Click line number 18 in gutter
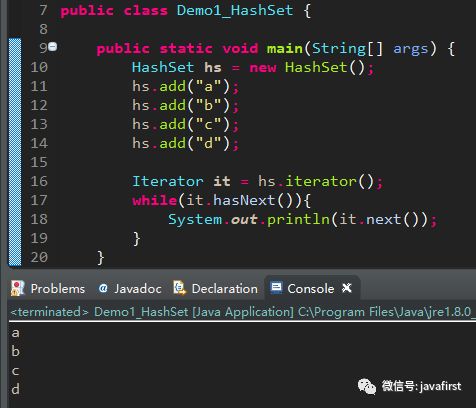Image resolution: width=476 pixels, height=408 pixels. pos(39,219)
